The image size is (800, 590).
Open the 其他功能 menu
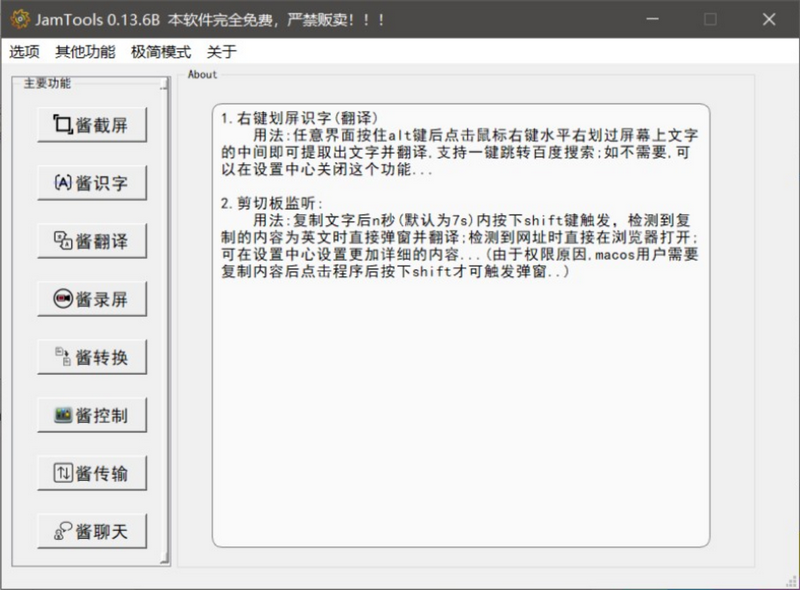pyautogui.click(x=85, y=52)
